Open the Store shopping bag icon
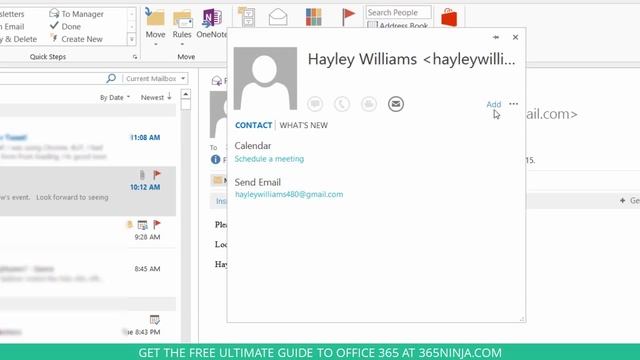The height and width of the screenshot is (360, 640). [449, 18]
